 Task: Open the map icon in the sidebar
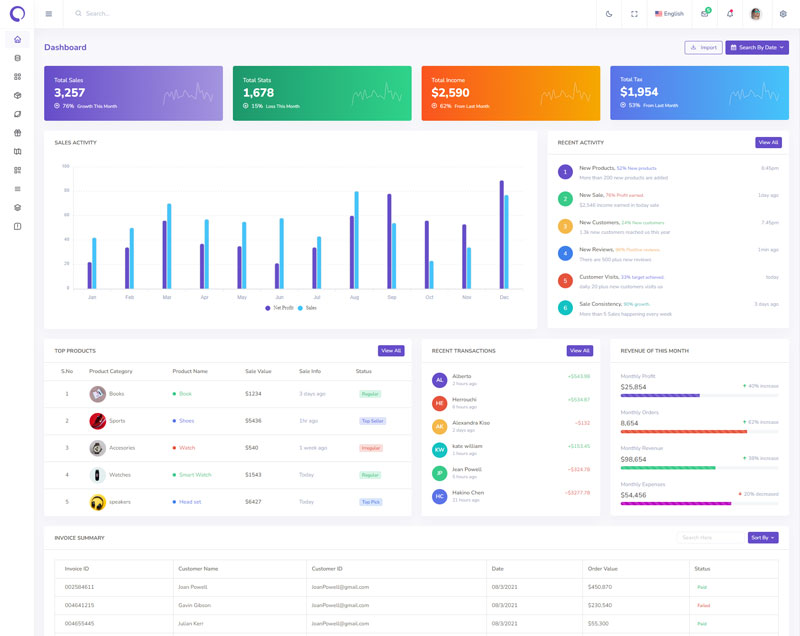pyautogui.click(x=17, y=152)
